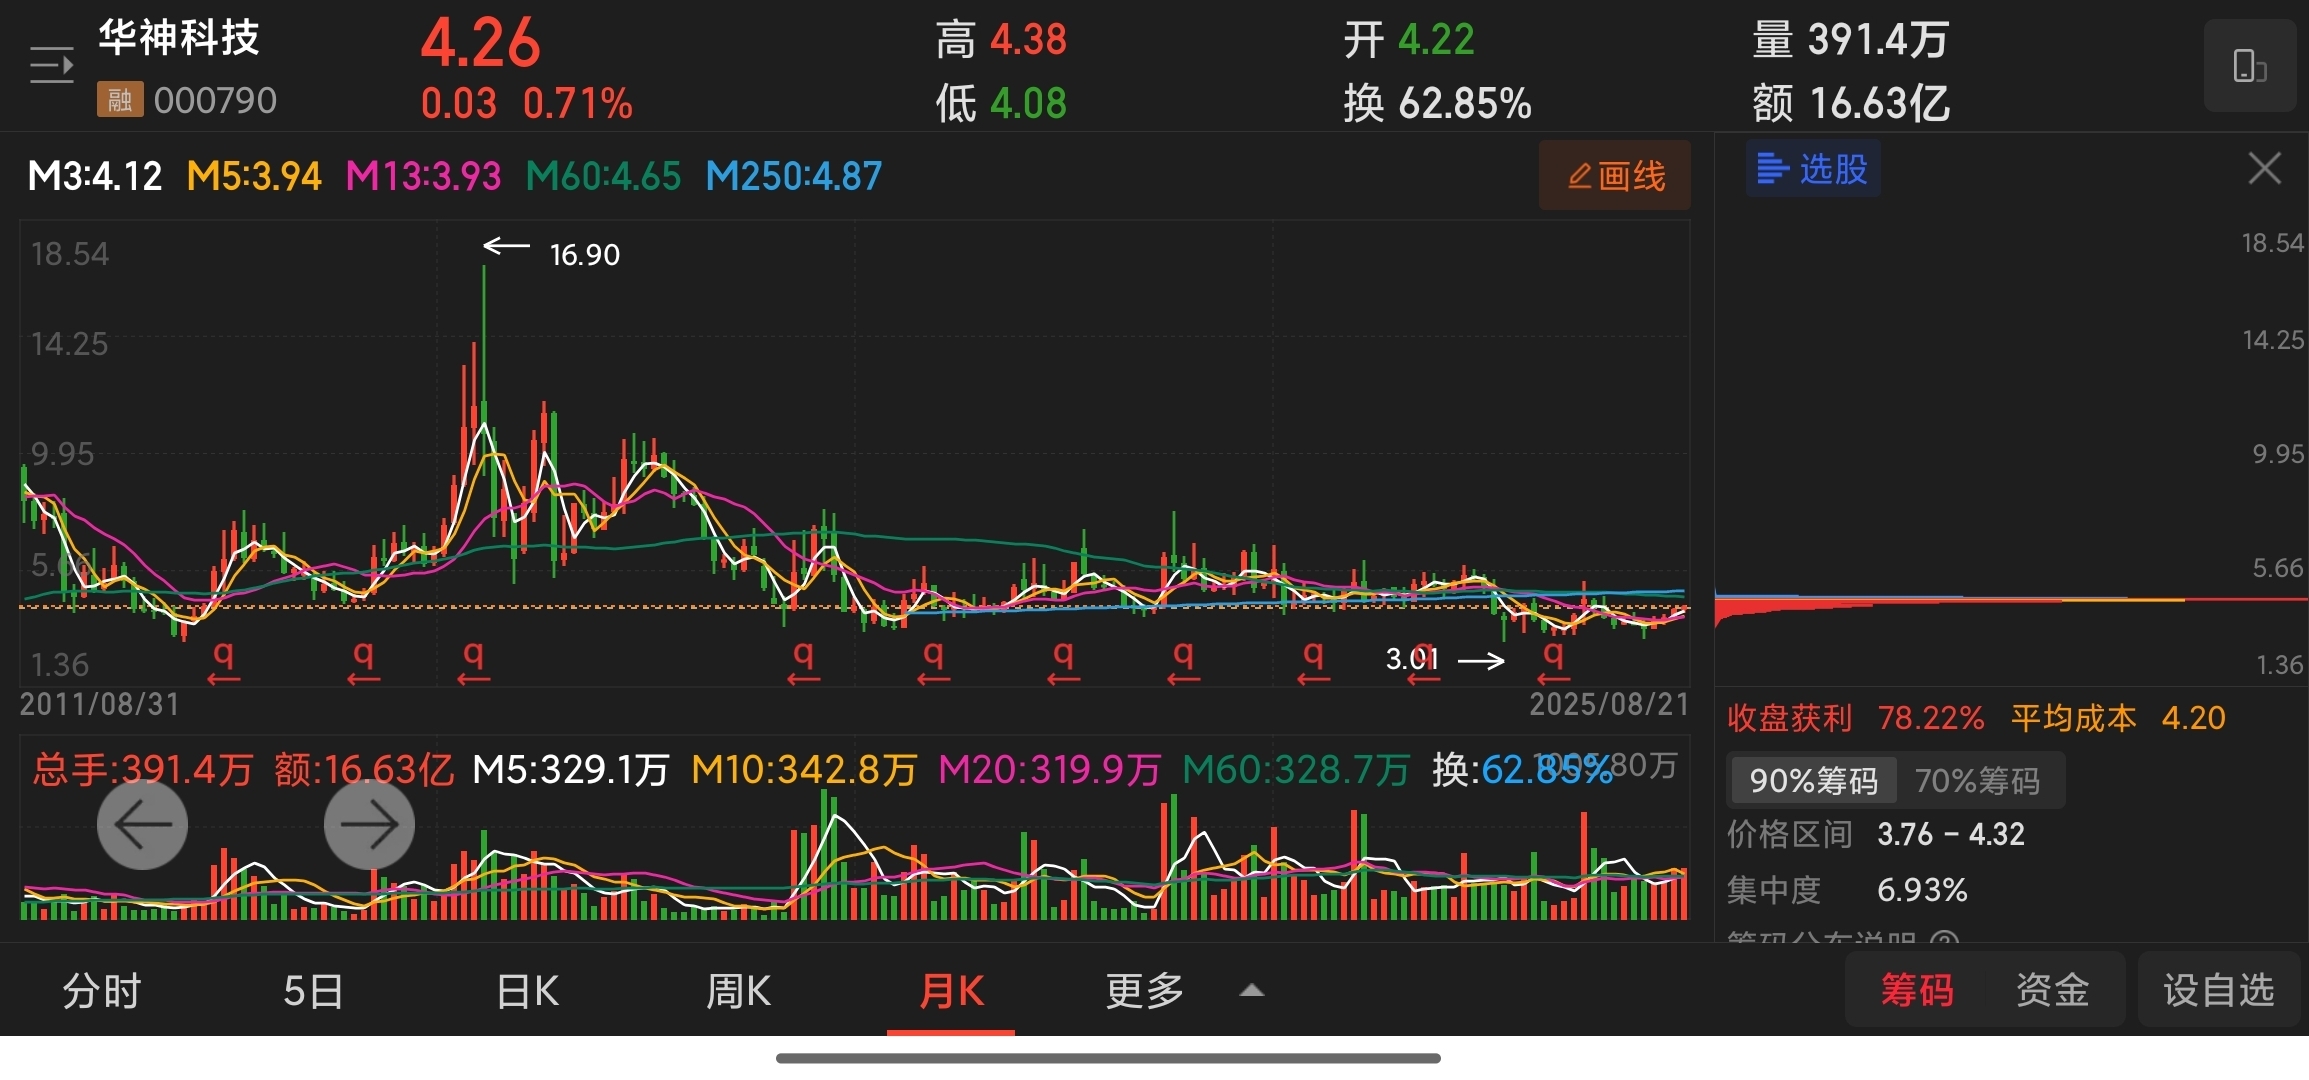Viewport: 2309px width, 1080px height.
Task: Tap the 16.90 high price marker
Action: click(585, 255)
